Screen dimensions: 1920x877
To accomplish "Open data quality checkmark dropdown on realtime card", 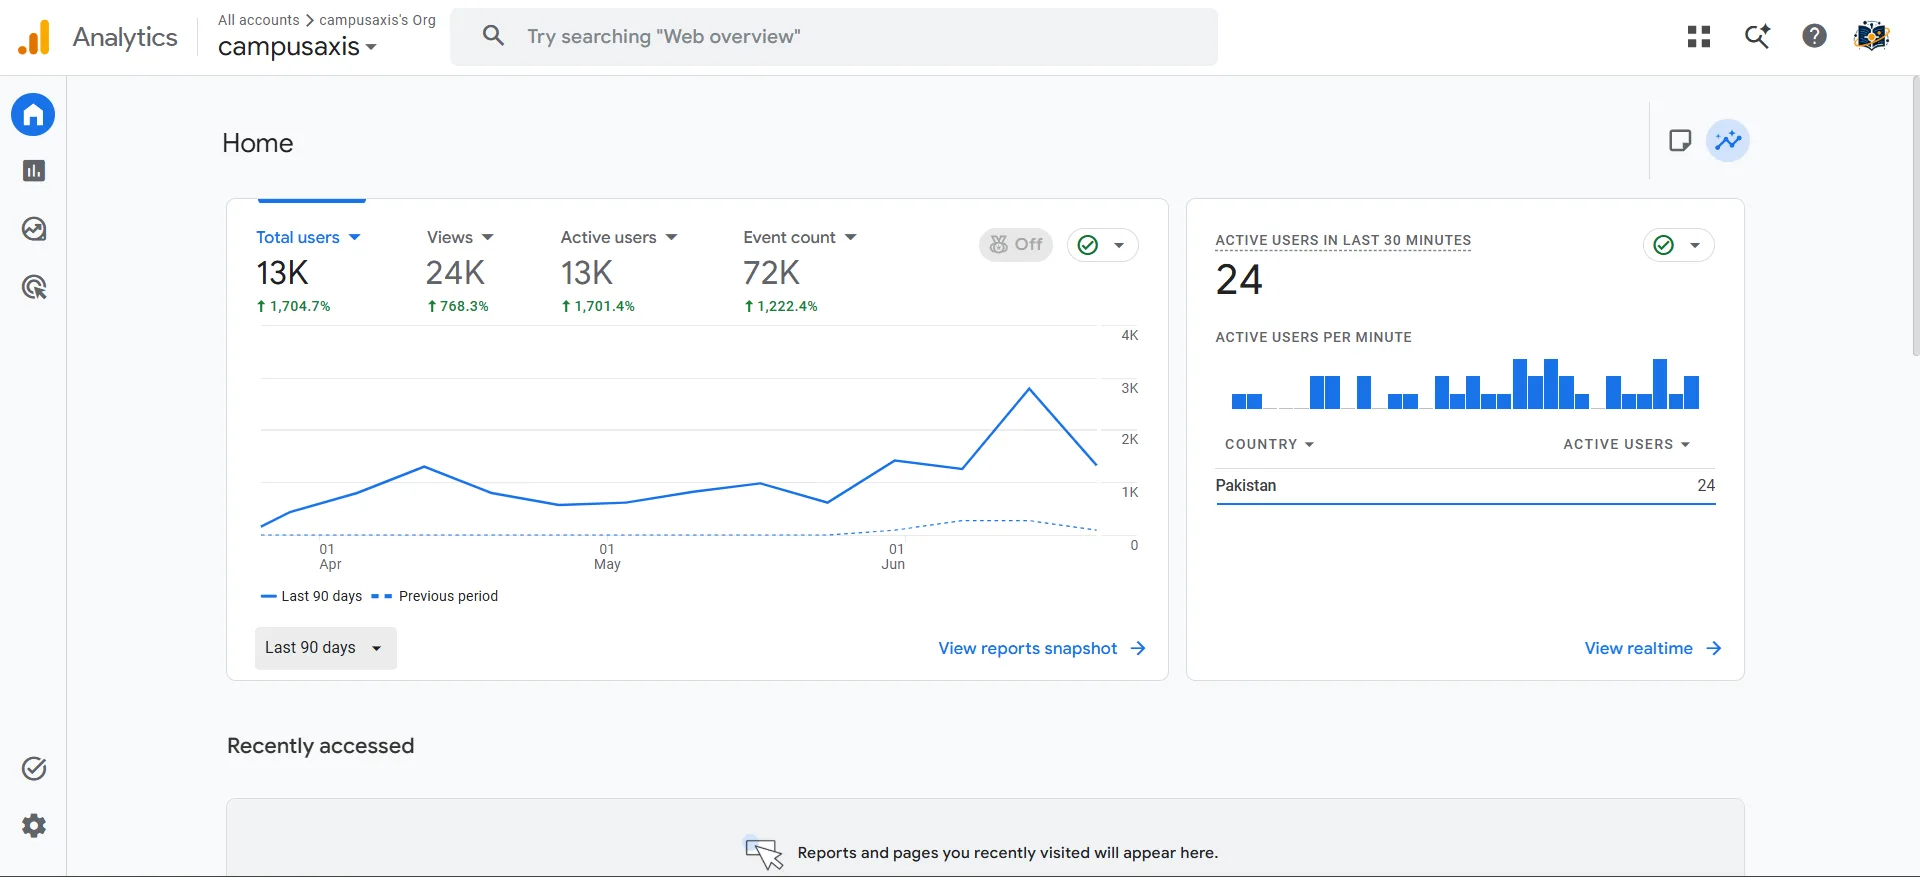I will click(x=1678, y=245).
